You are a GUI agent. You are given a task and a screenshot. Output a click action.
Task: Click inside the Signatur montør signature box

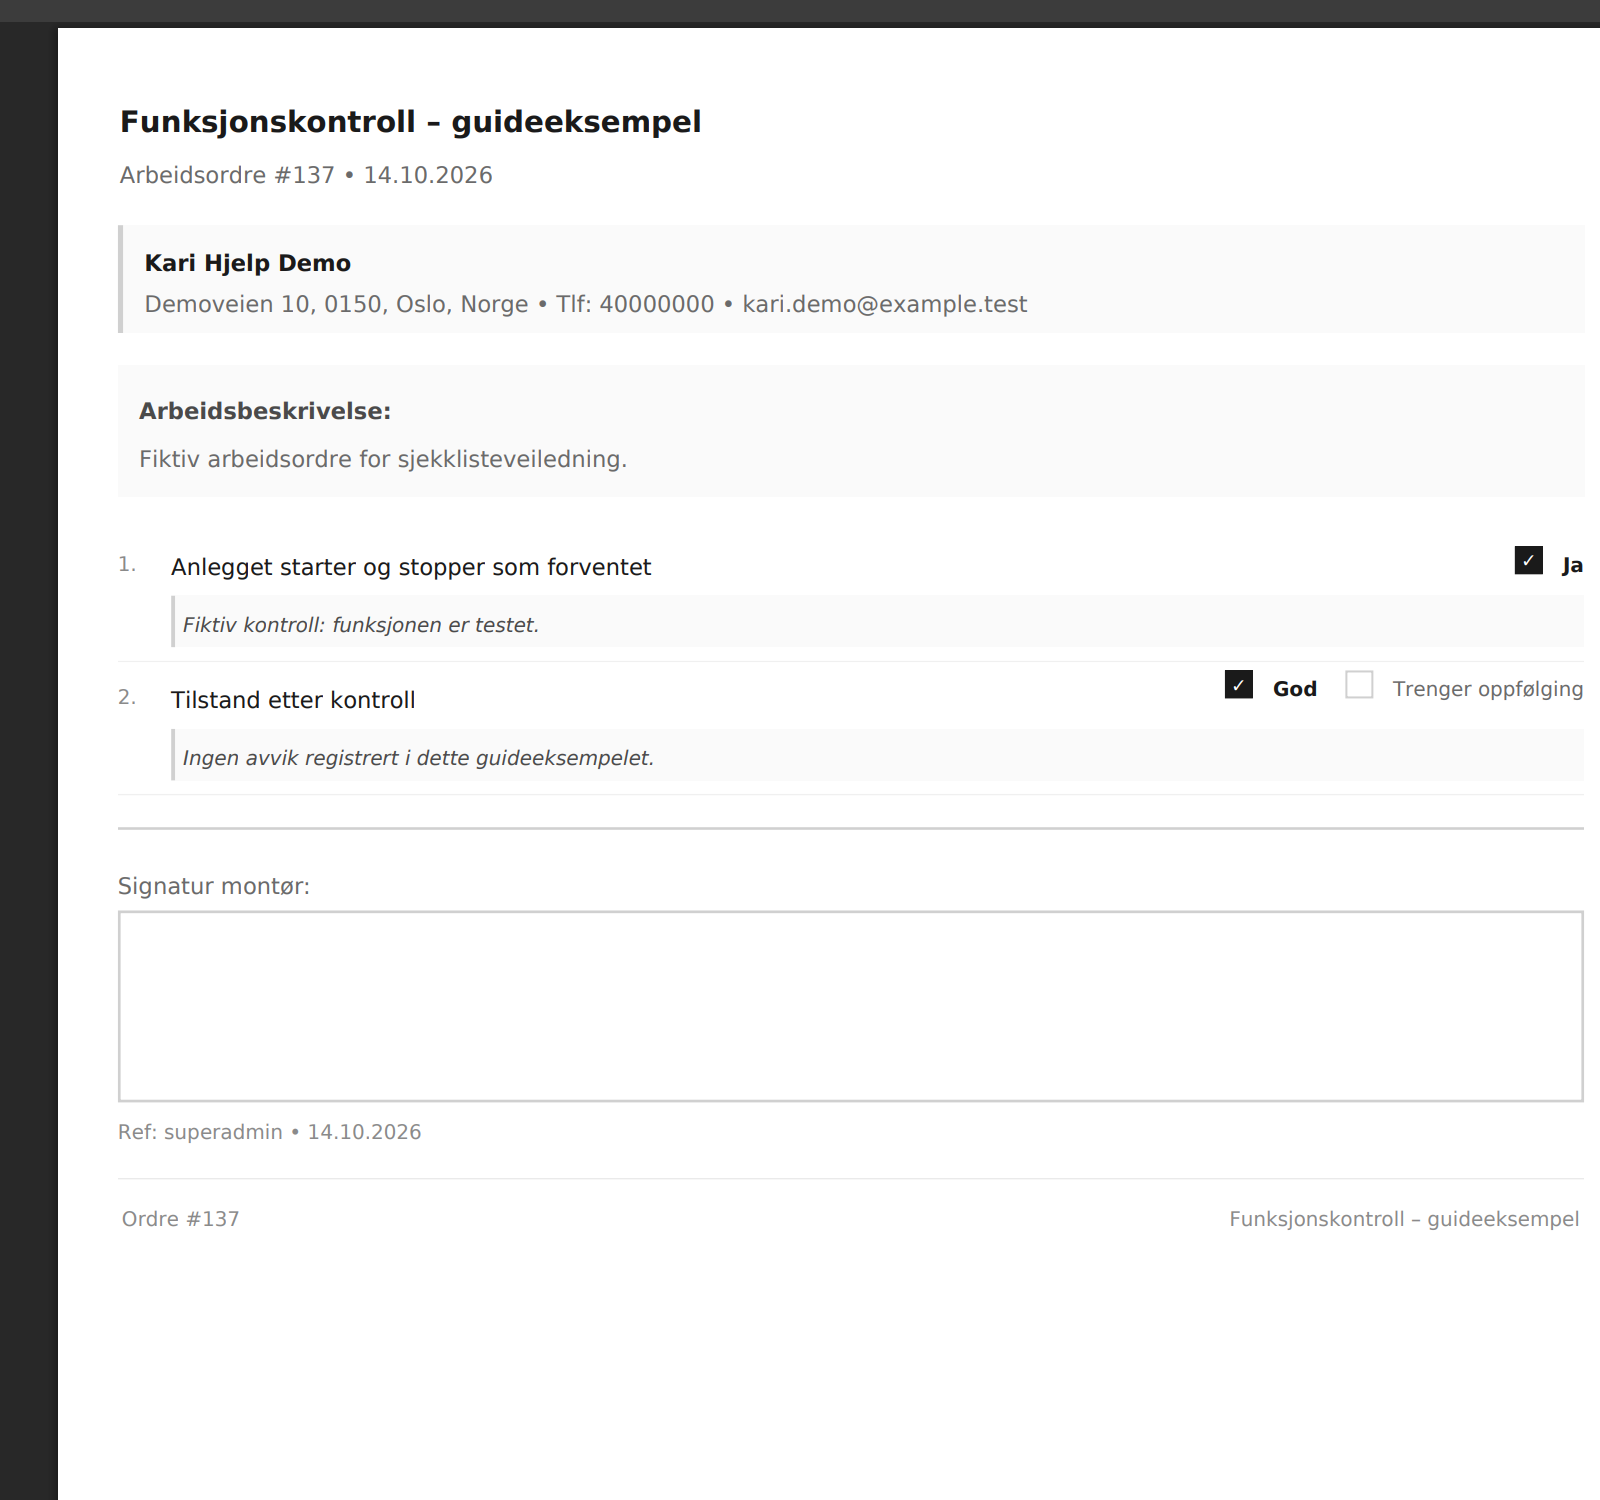[850, 1006]
